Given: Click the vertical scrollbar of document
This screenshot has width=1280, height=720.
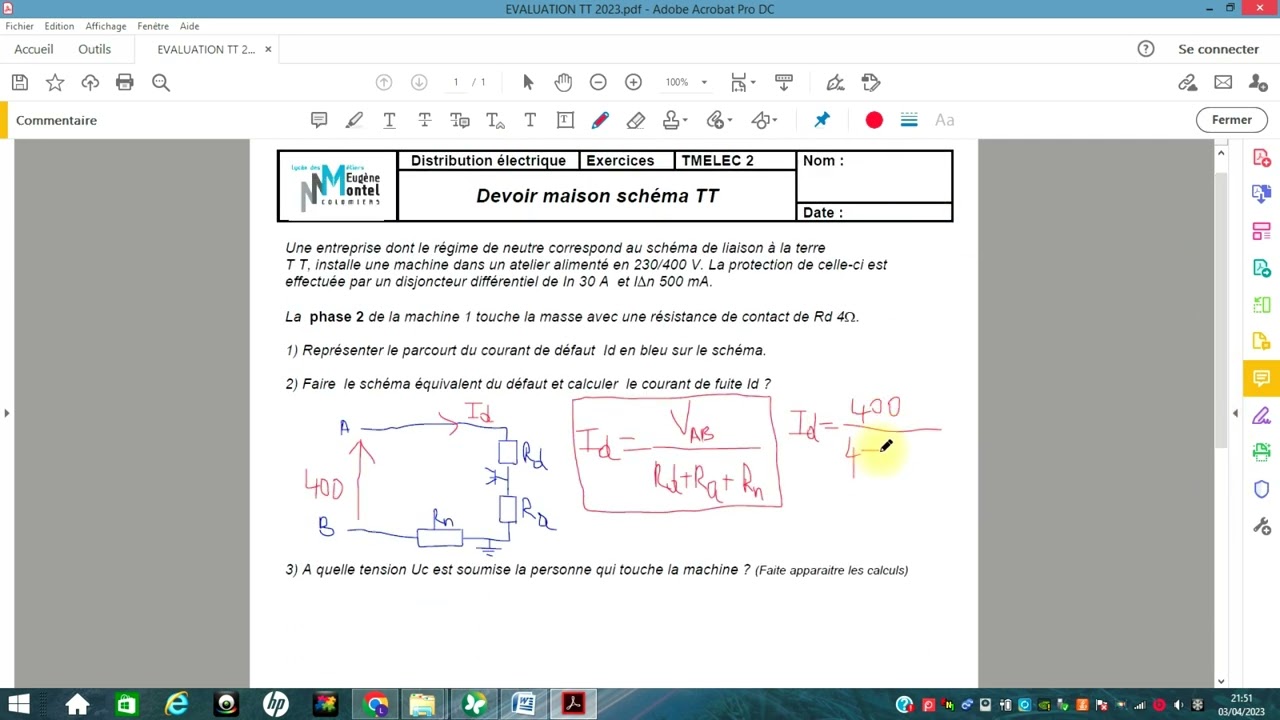Looking at the screenshot, I should (1221, 310).
